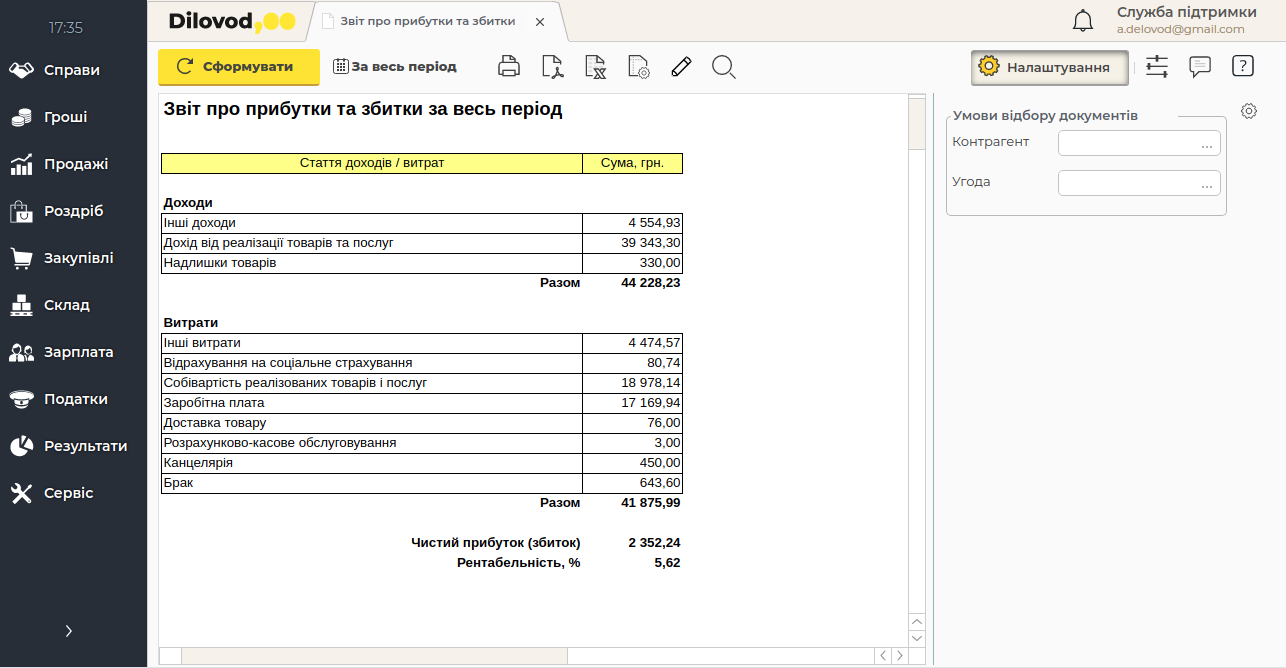Click the Контрагент input field
This screenshot has width=1286, height=668.
[x=1139, y=143]
